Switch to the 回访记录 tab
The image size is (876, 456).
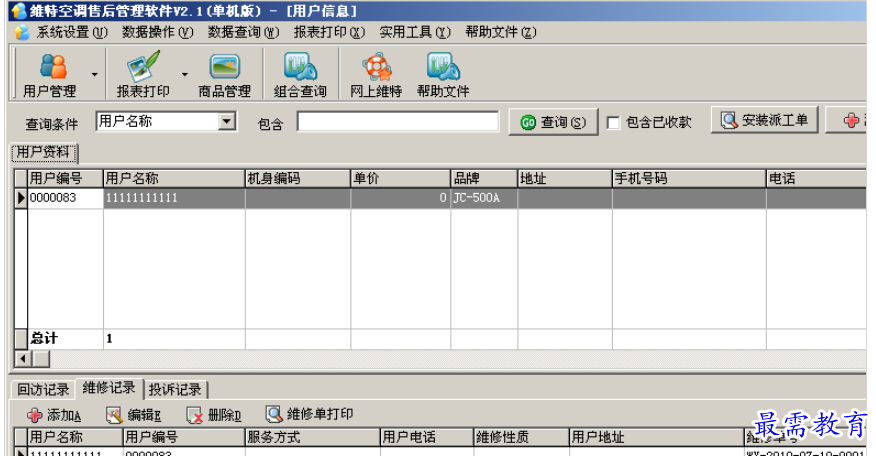coord(42,390)
